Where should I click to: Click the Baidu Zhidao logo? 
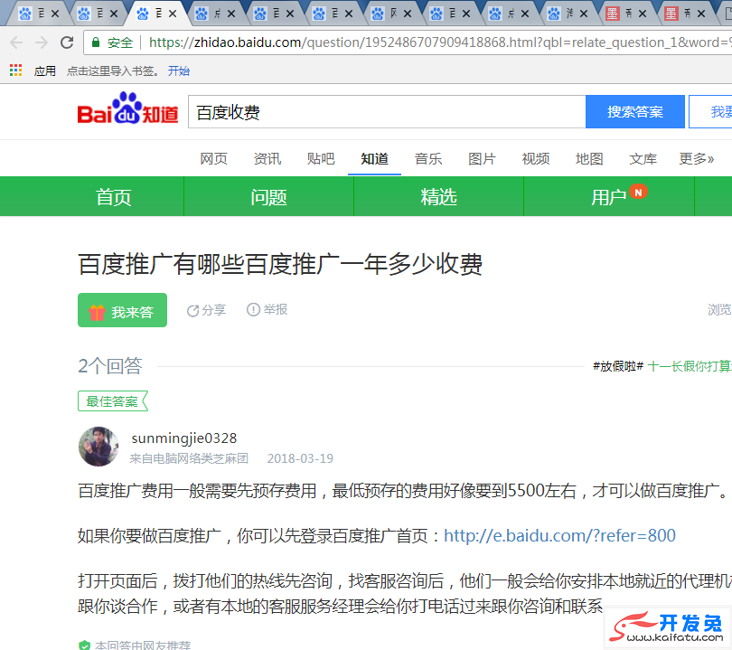pyautogui.click(x=127, y=108)
